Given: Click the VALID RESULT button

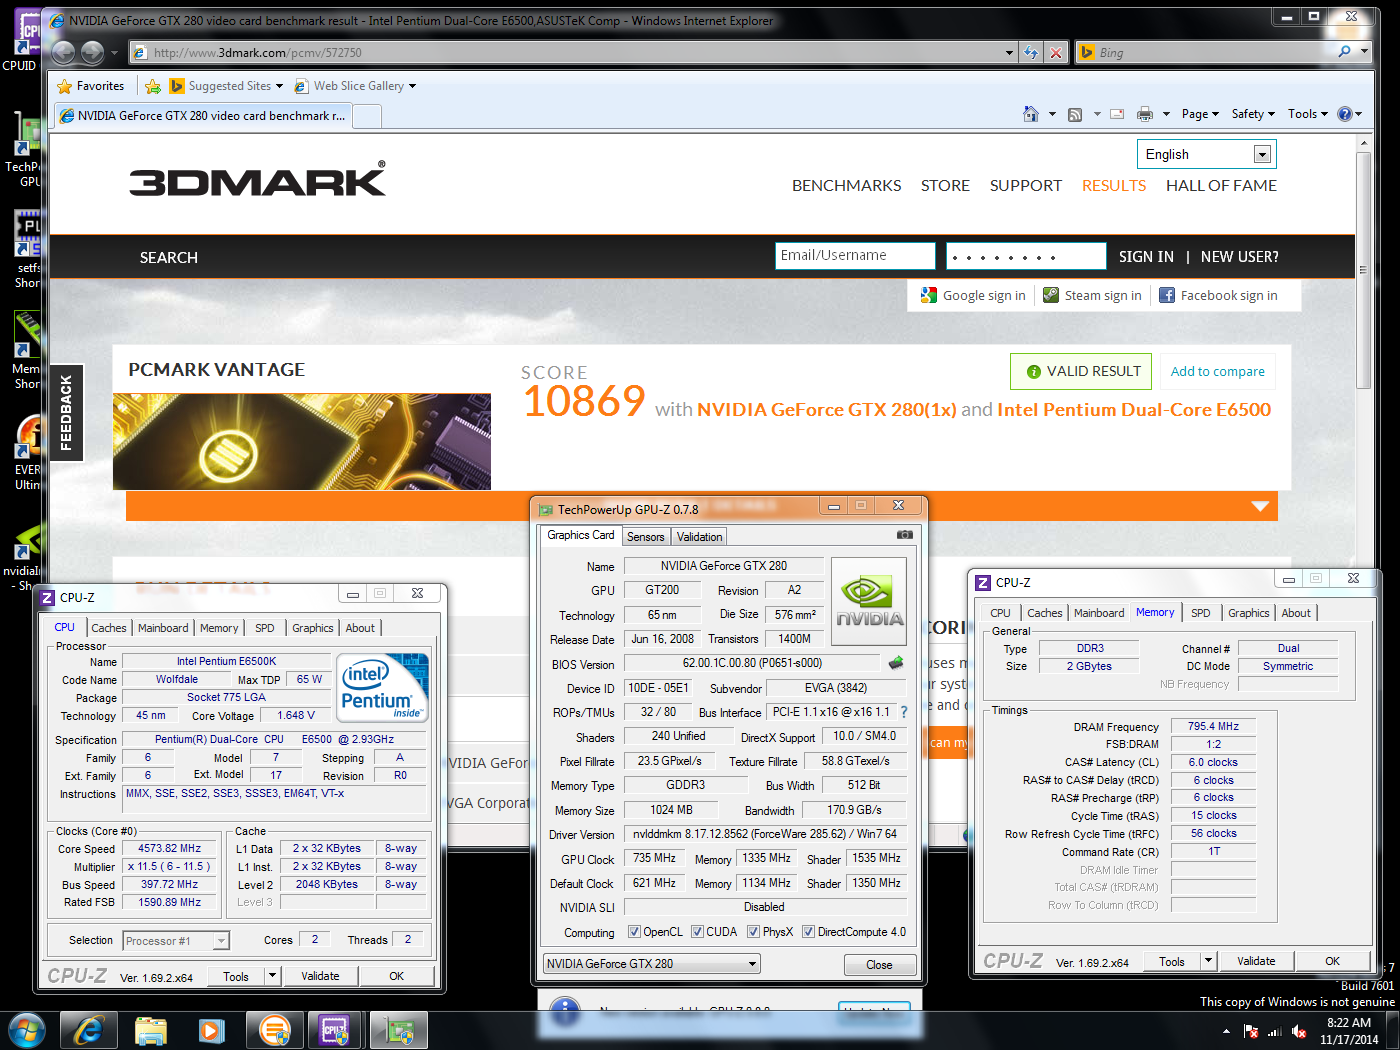Looking at the screenshot, I should tap(1081, 371).
